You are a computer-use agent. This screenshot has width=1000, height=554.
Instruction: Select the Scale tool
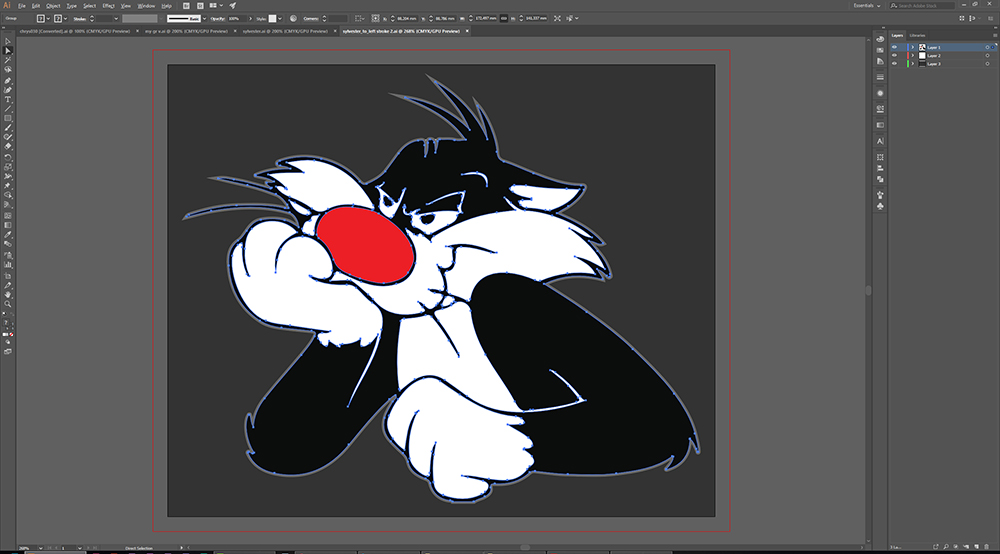point(8,167)
